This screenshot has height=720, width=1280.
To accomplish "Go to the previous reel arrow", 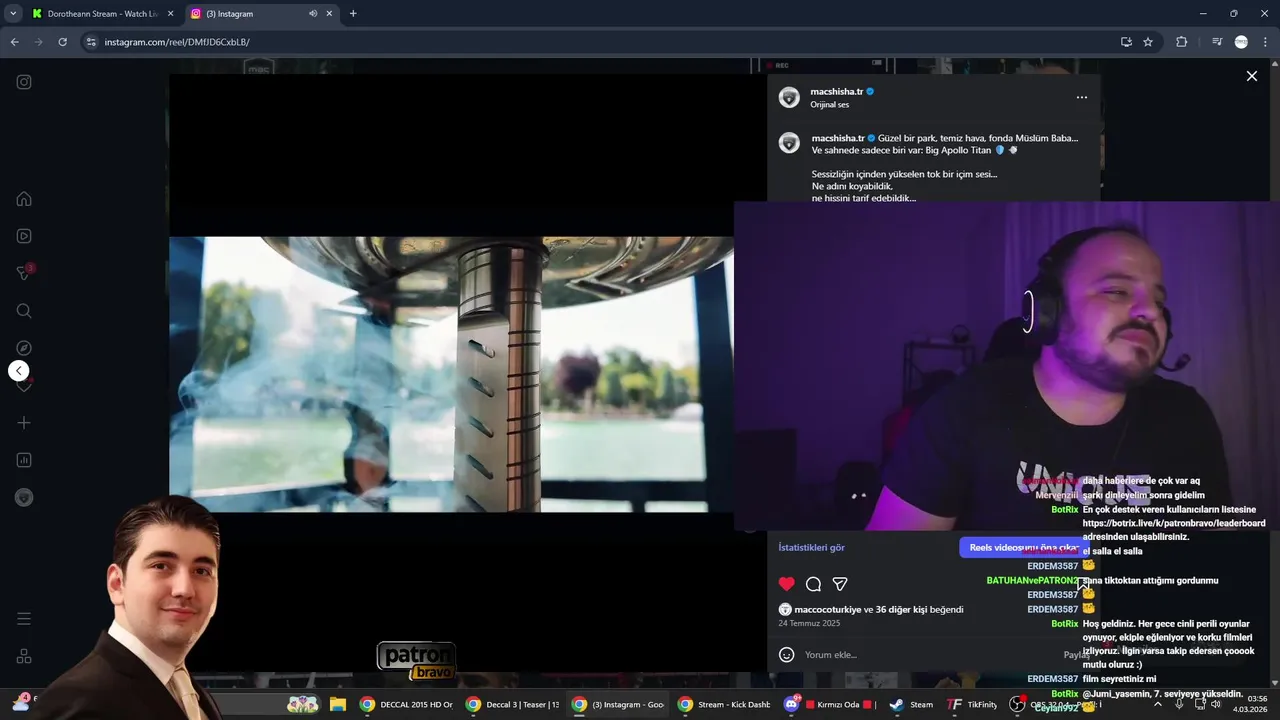I will tap(19, 371).
